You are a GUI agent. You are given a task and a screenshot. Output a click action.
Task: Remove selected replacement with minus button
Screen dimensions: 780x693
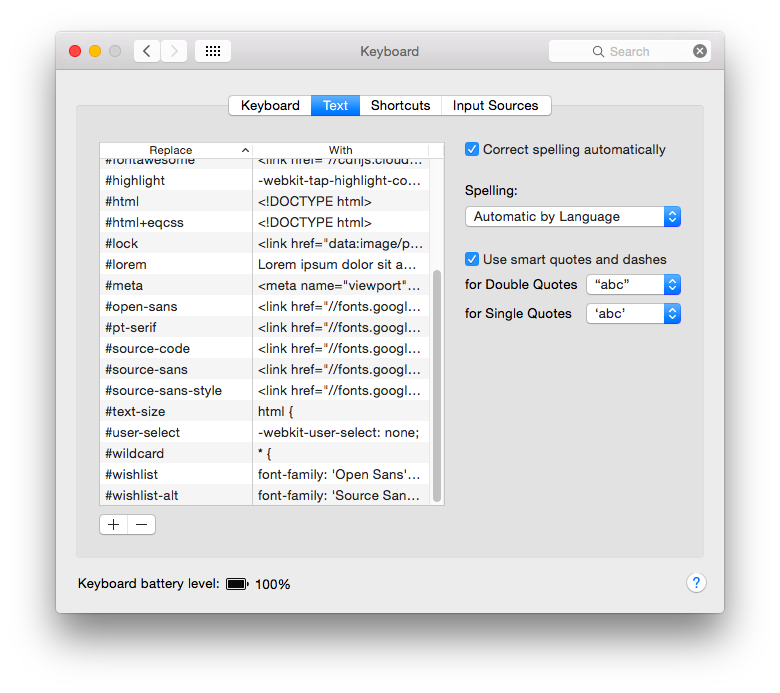click(x=141, y=524)
